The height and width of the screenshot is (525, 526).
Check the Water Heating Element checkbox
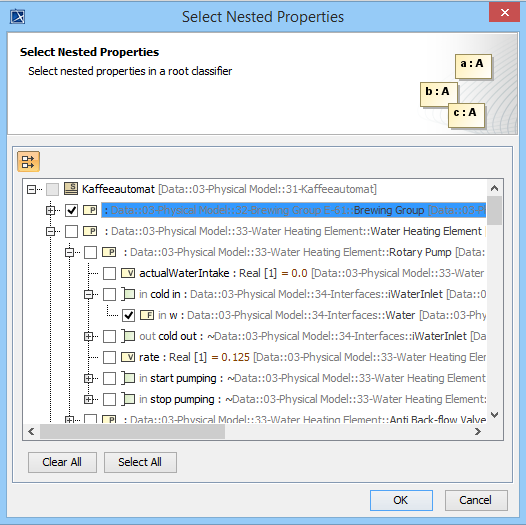pyautogui.click(x=71, y=231)
